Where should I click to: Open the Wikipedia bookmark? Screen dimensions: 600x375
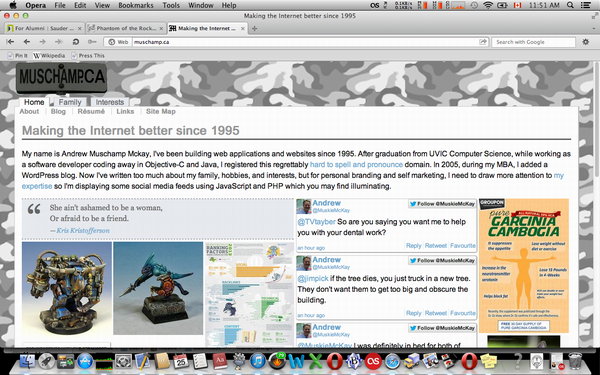coord(49,55)
